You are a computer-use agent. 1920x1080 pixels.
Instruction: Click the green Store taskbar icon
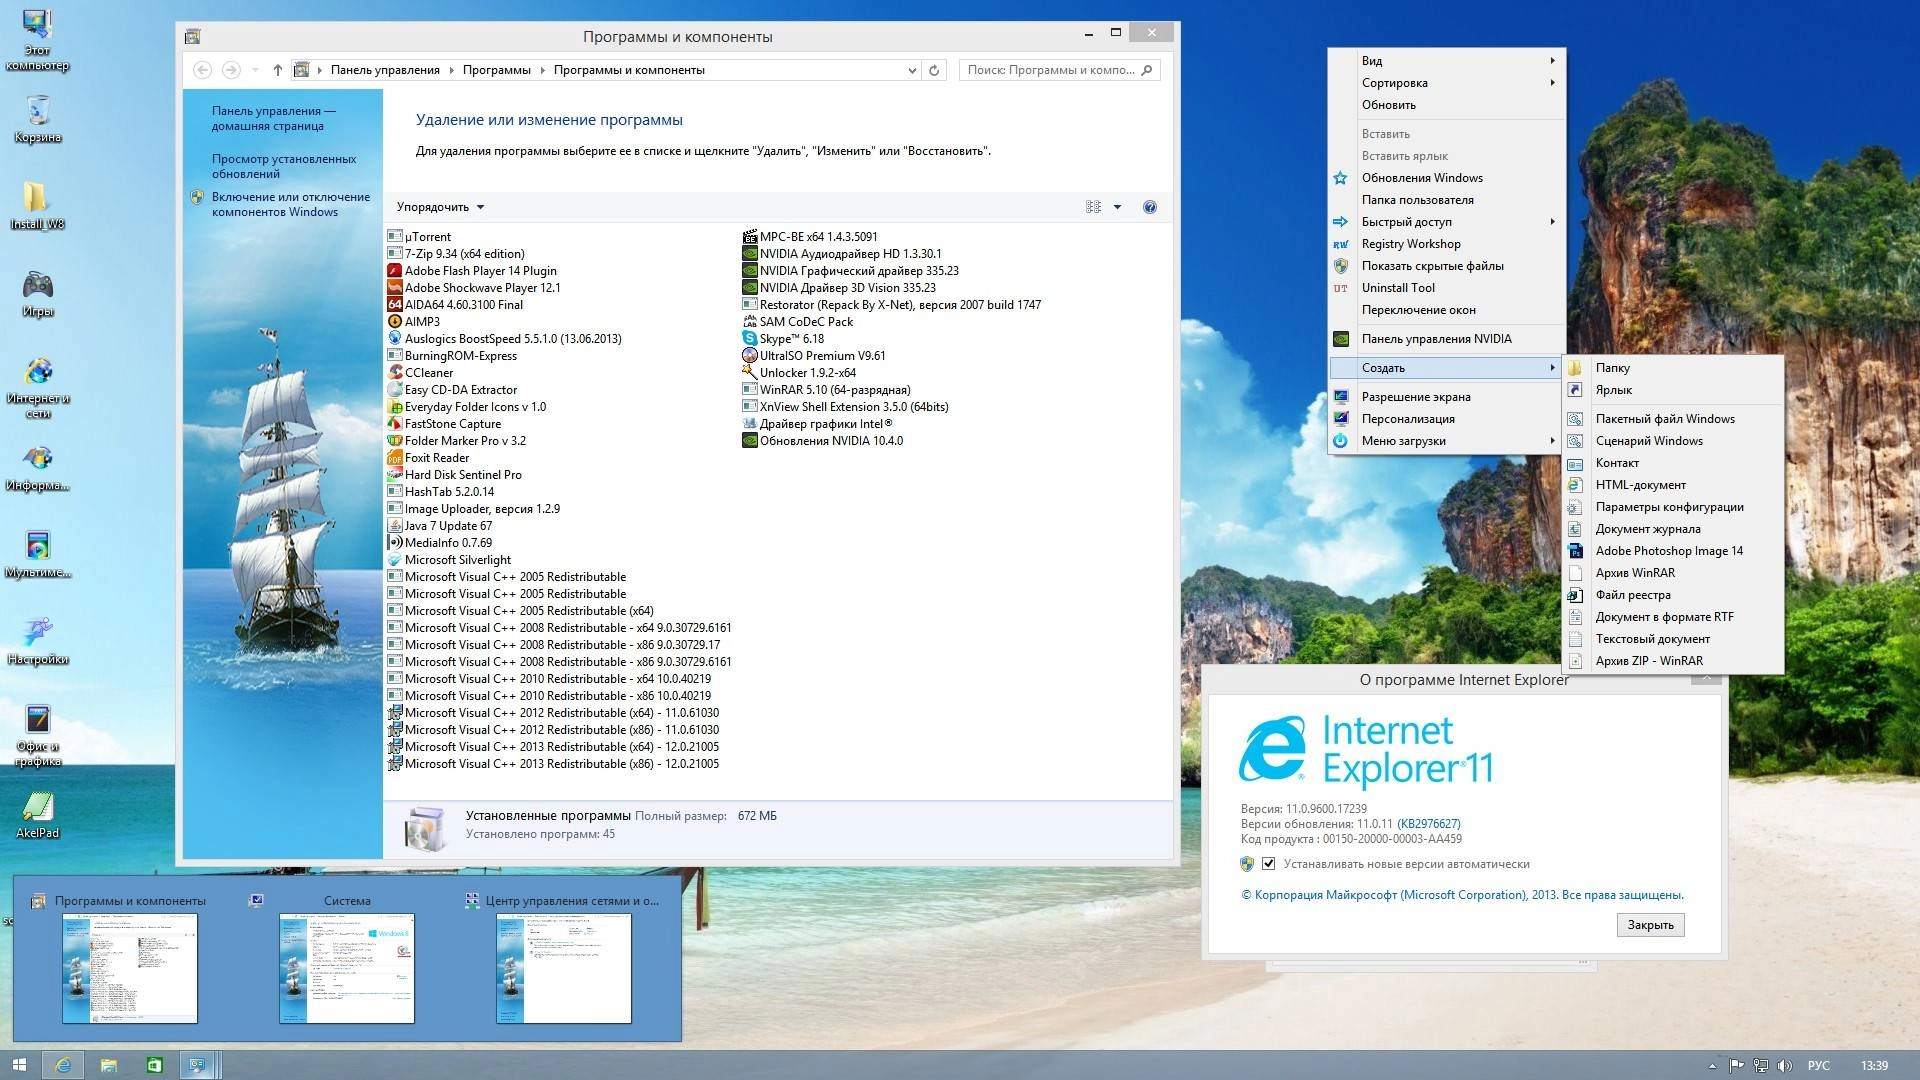coord(154,1065)
